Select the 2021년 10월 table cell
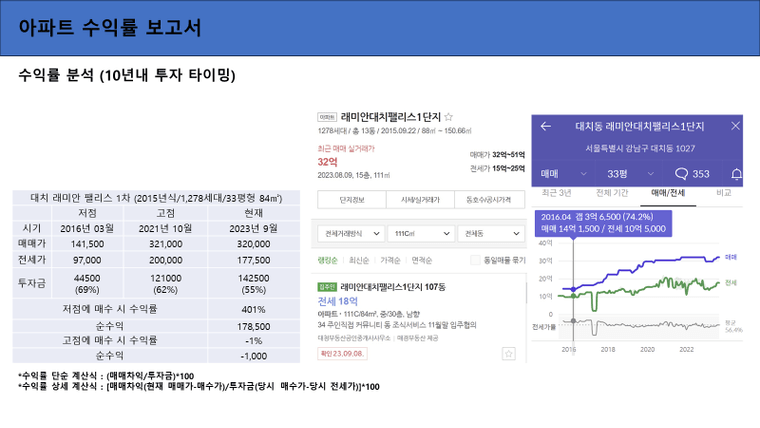Viewport: 760px width, 428px height. (x=165, y=228)
